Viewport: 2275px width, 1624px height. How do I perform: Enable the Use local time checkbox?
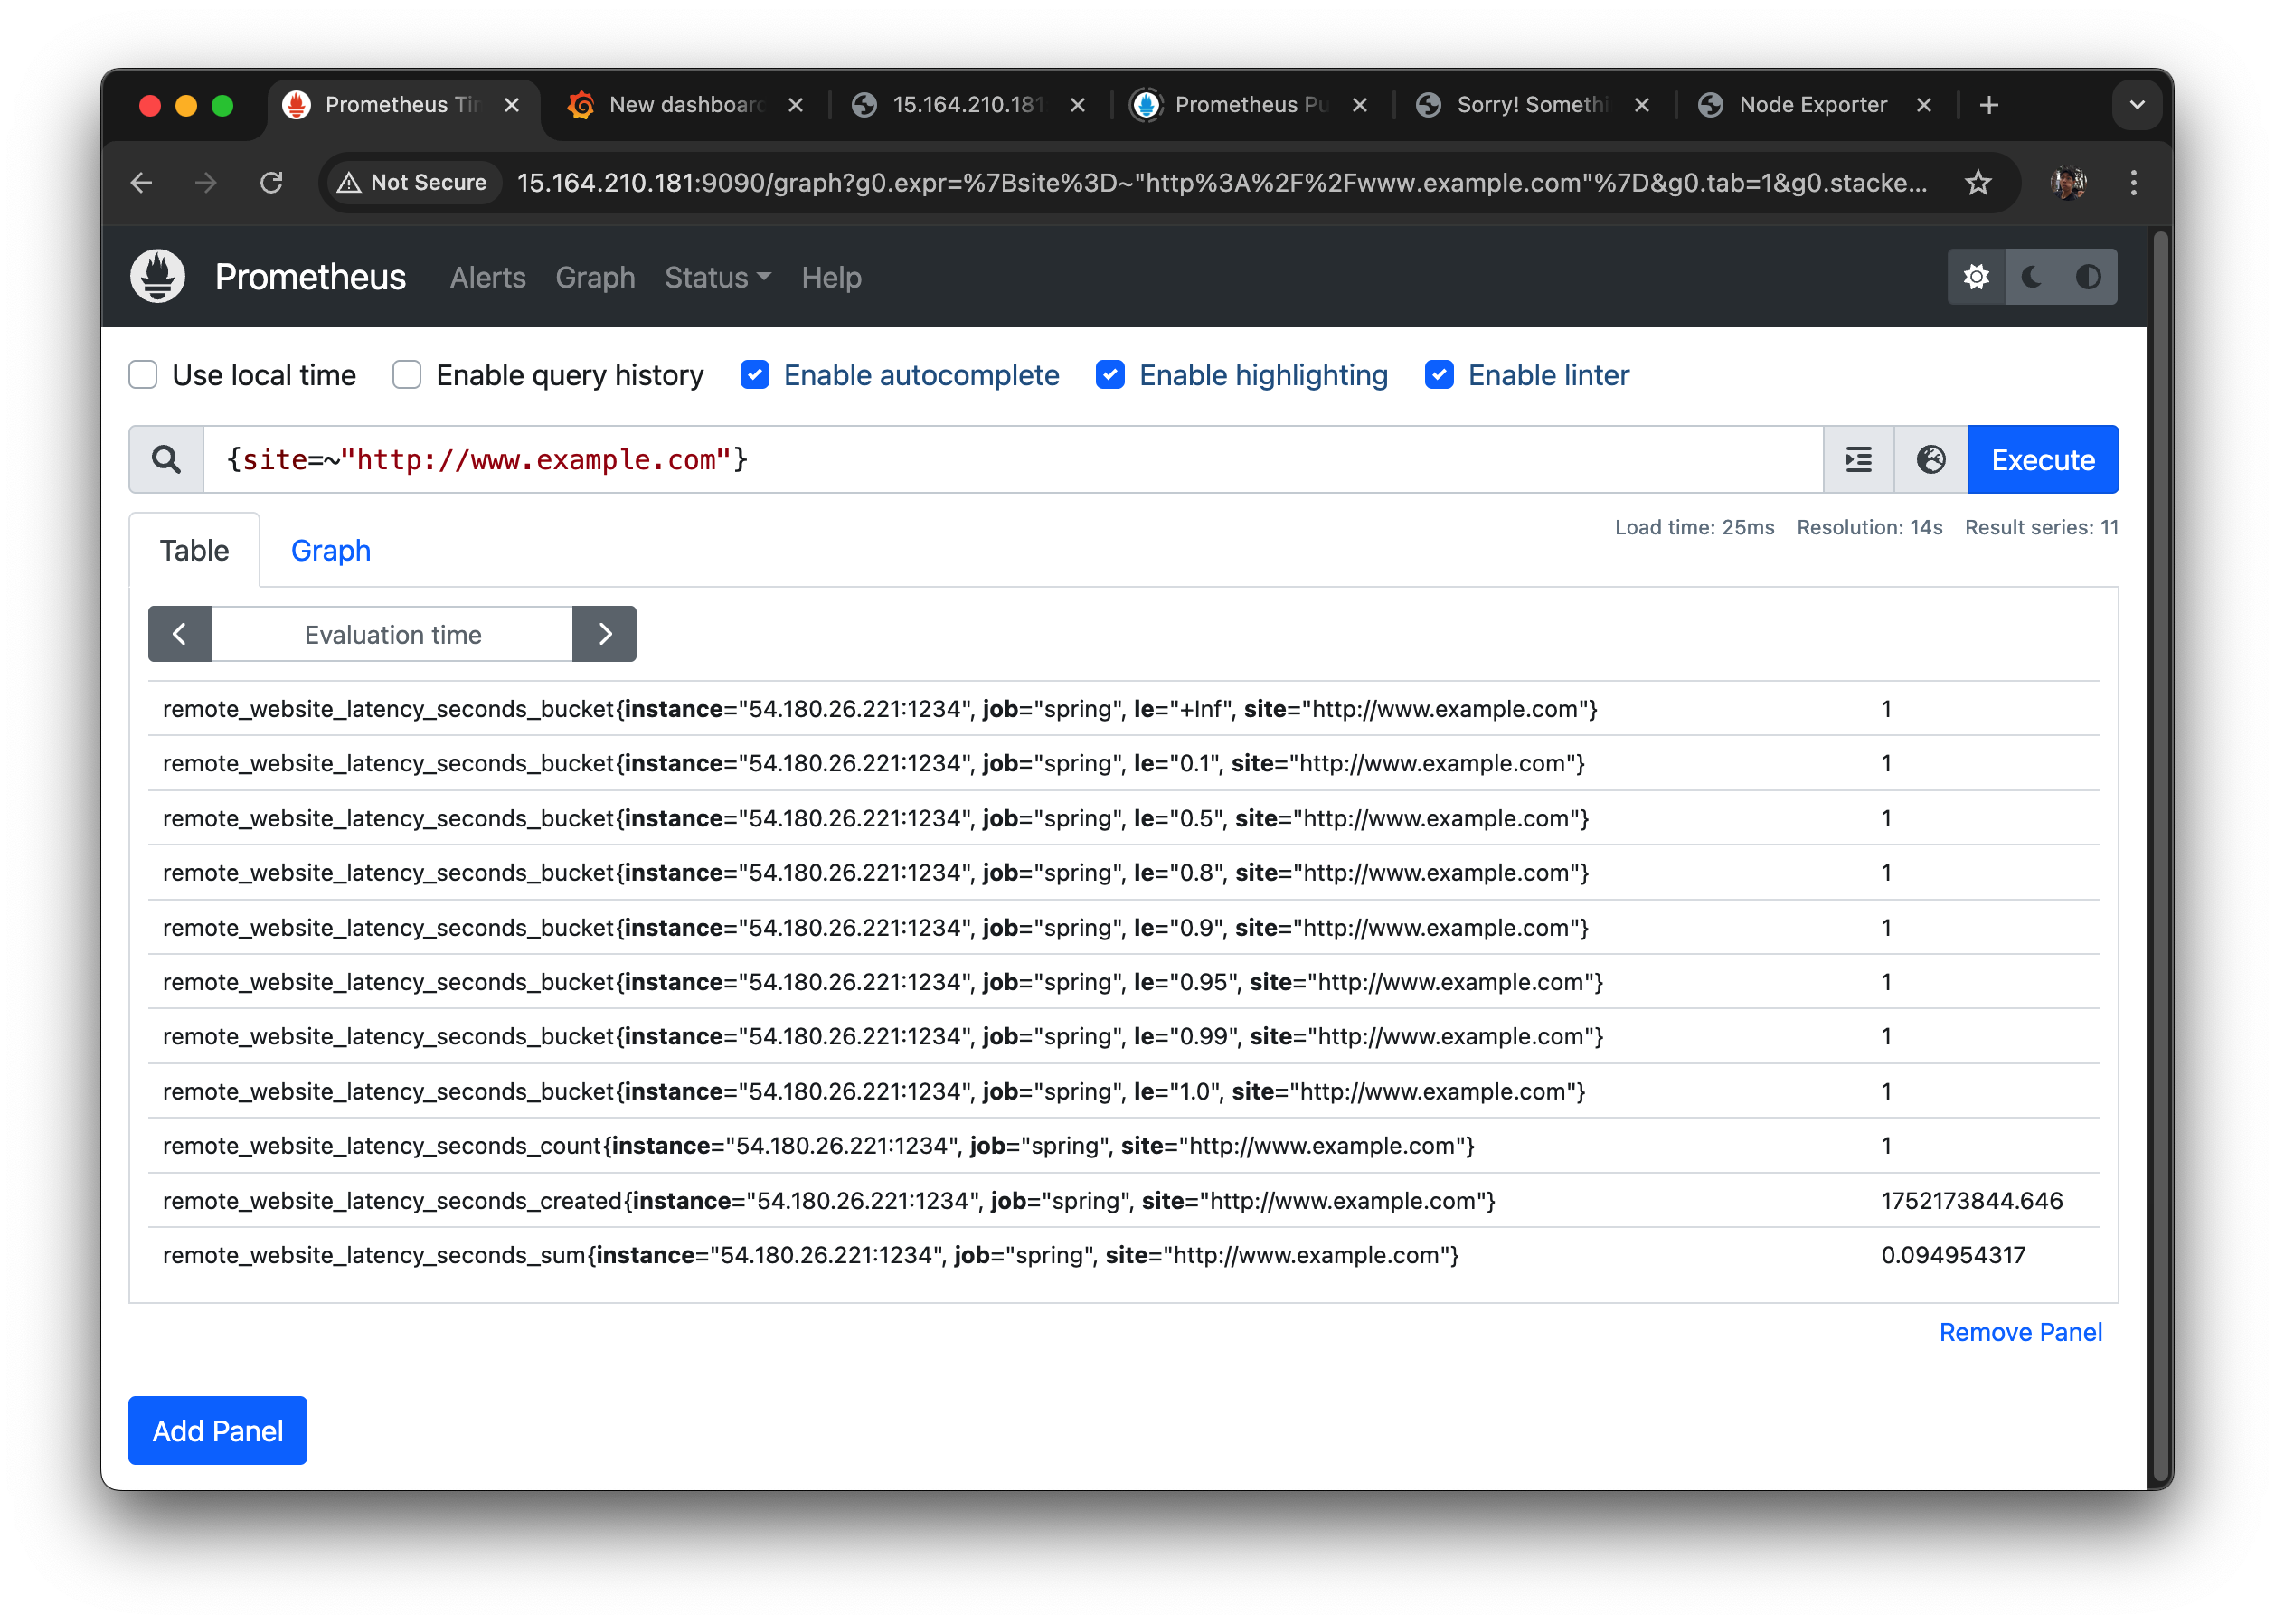coord(143,375)
